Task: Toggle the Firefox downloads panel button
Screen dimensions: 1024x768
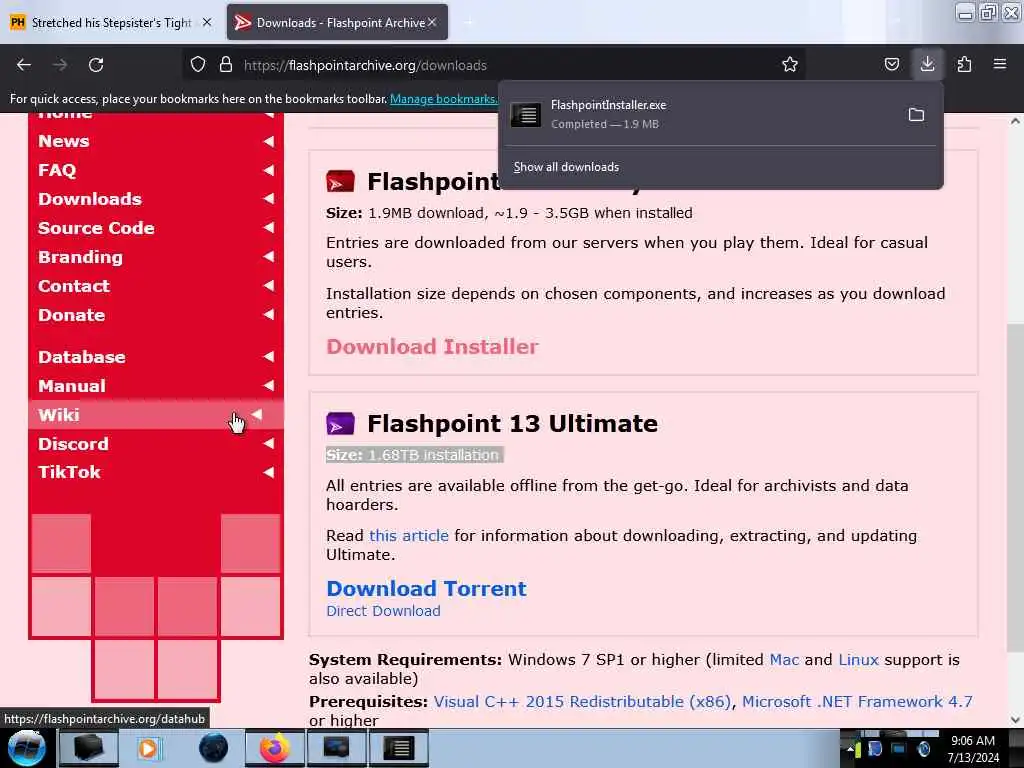Action: point(927,64)
